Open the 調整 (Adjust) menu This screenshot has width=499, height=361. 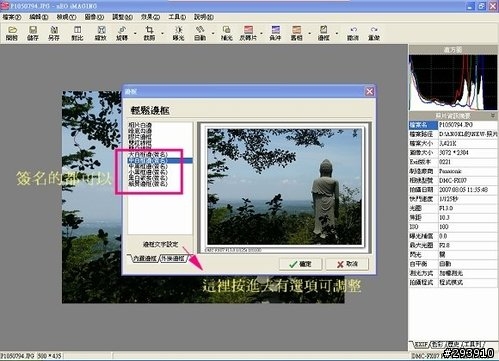click(x=122, y=17)
